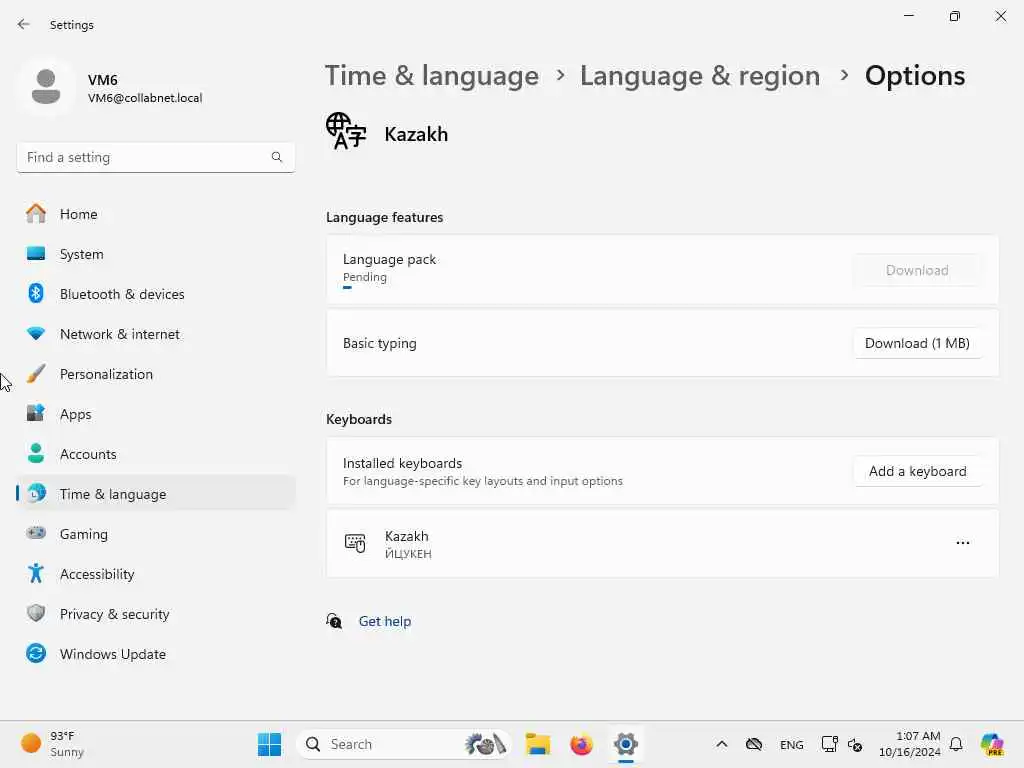Go back to Language & region breadcrumb
The height and width of the screenshot is (768, 1024).
[700, 76]
